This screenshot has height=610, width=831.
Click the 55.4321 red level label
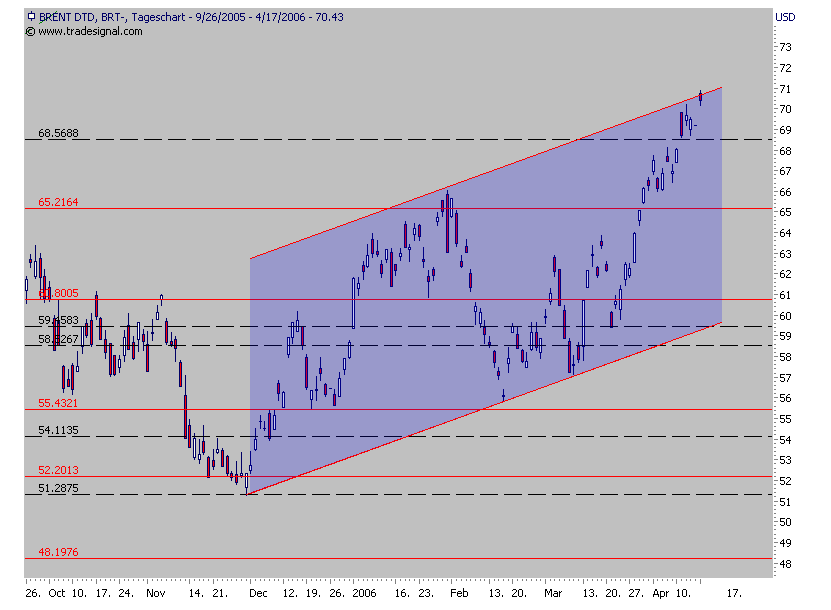click(57, 405)
